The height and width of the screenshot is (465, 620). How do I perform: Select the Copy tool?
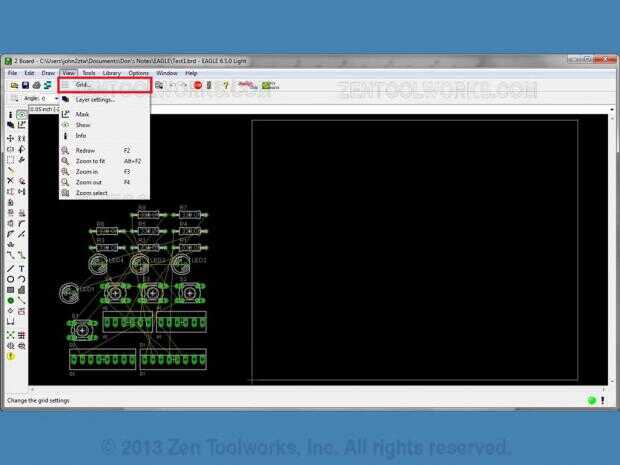point(21,138)
